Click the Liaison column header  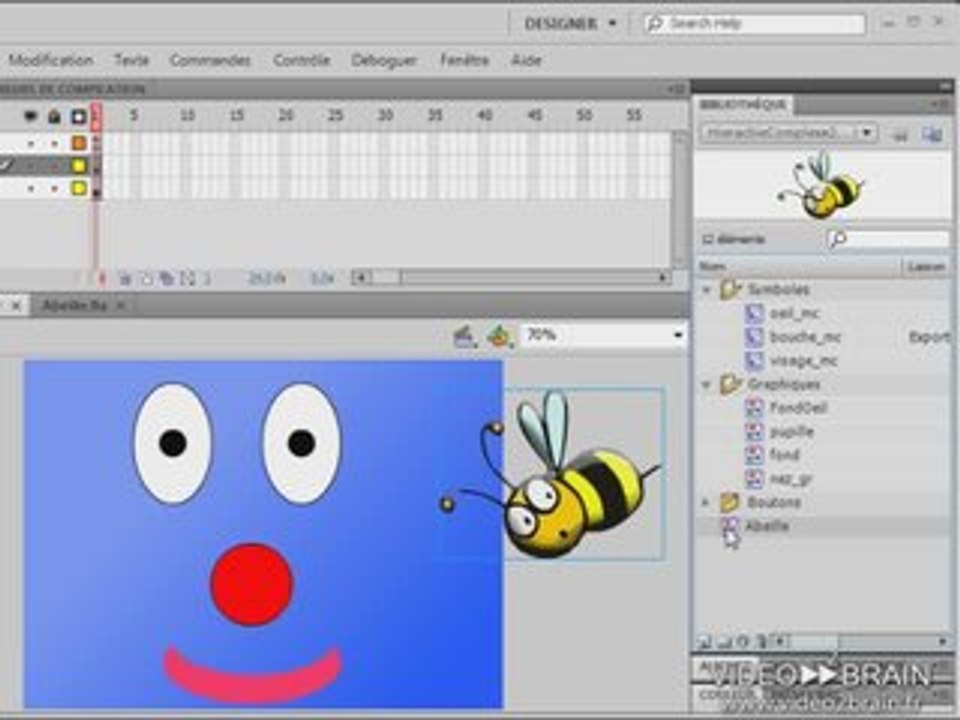coord(926,266)
